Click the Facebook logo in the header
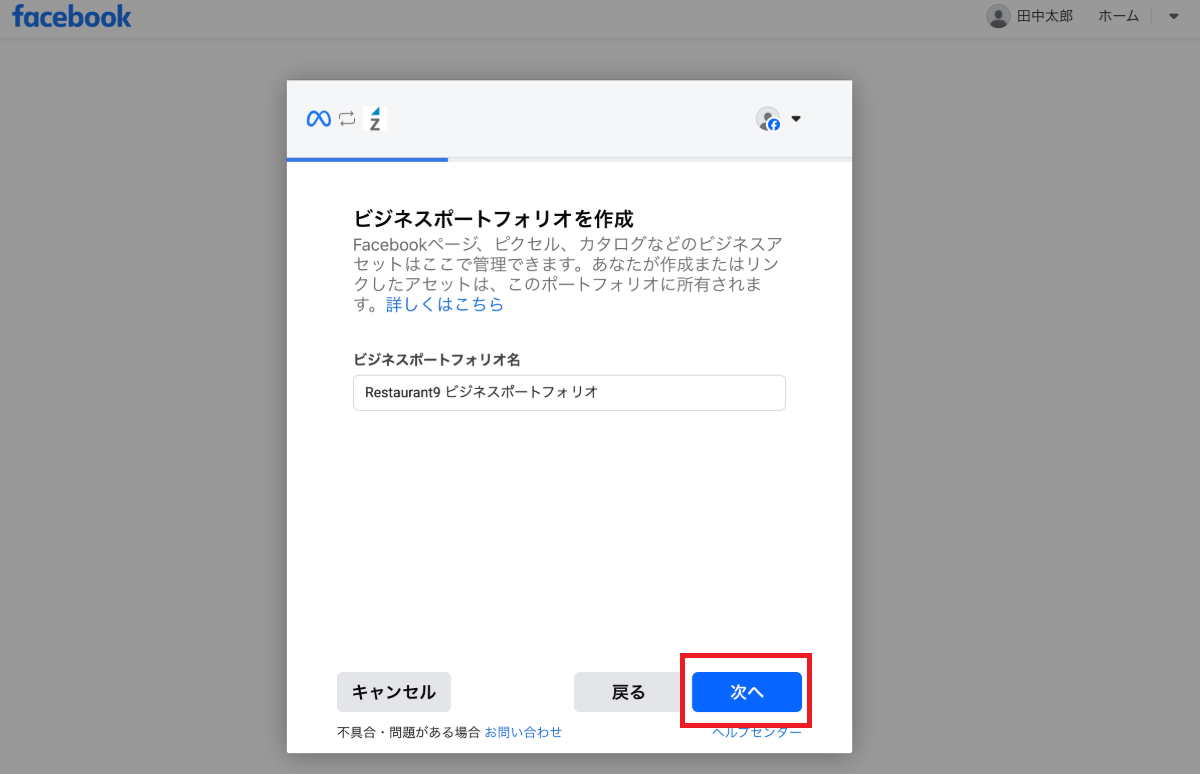This screenshot has width=1200, height=774. 72,17
